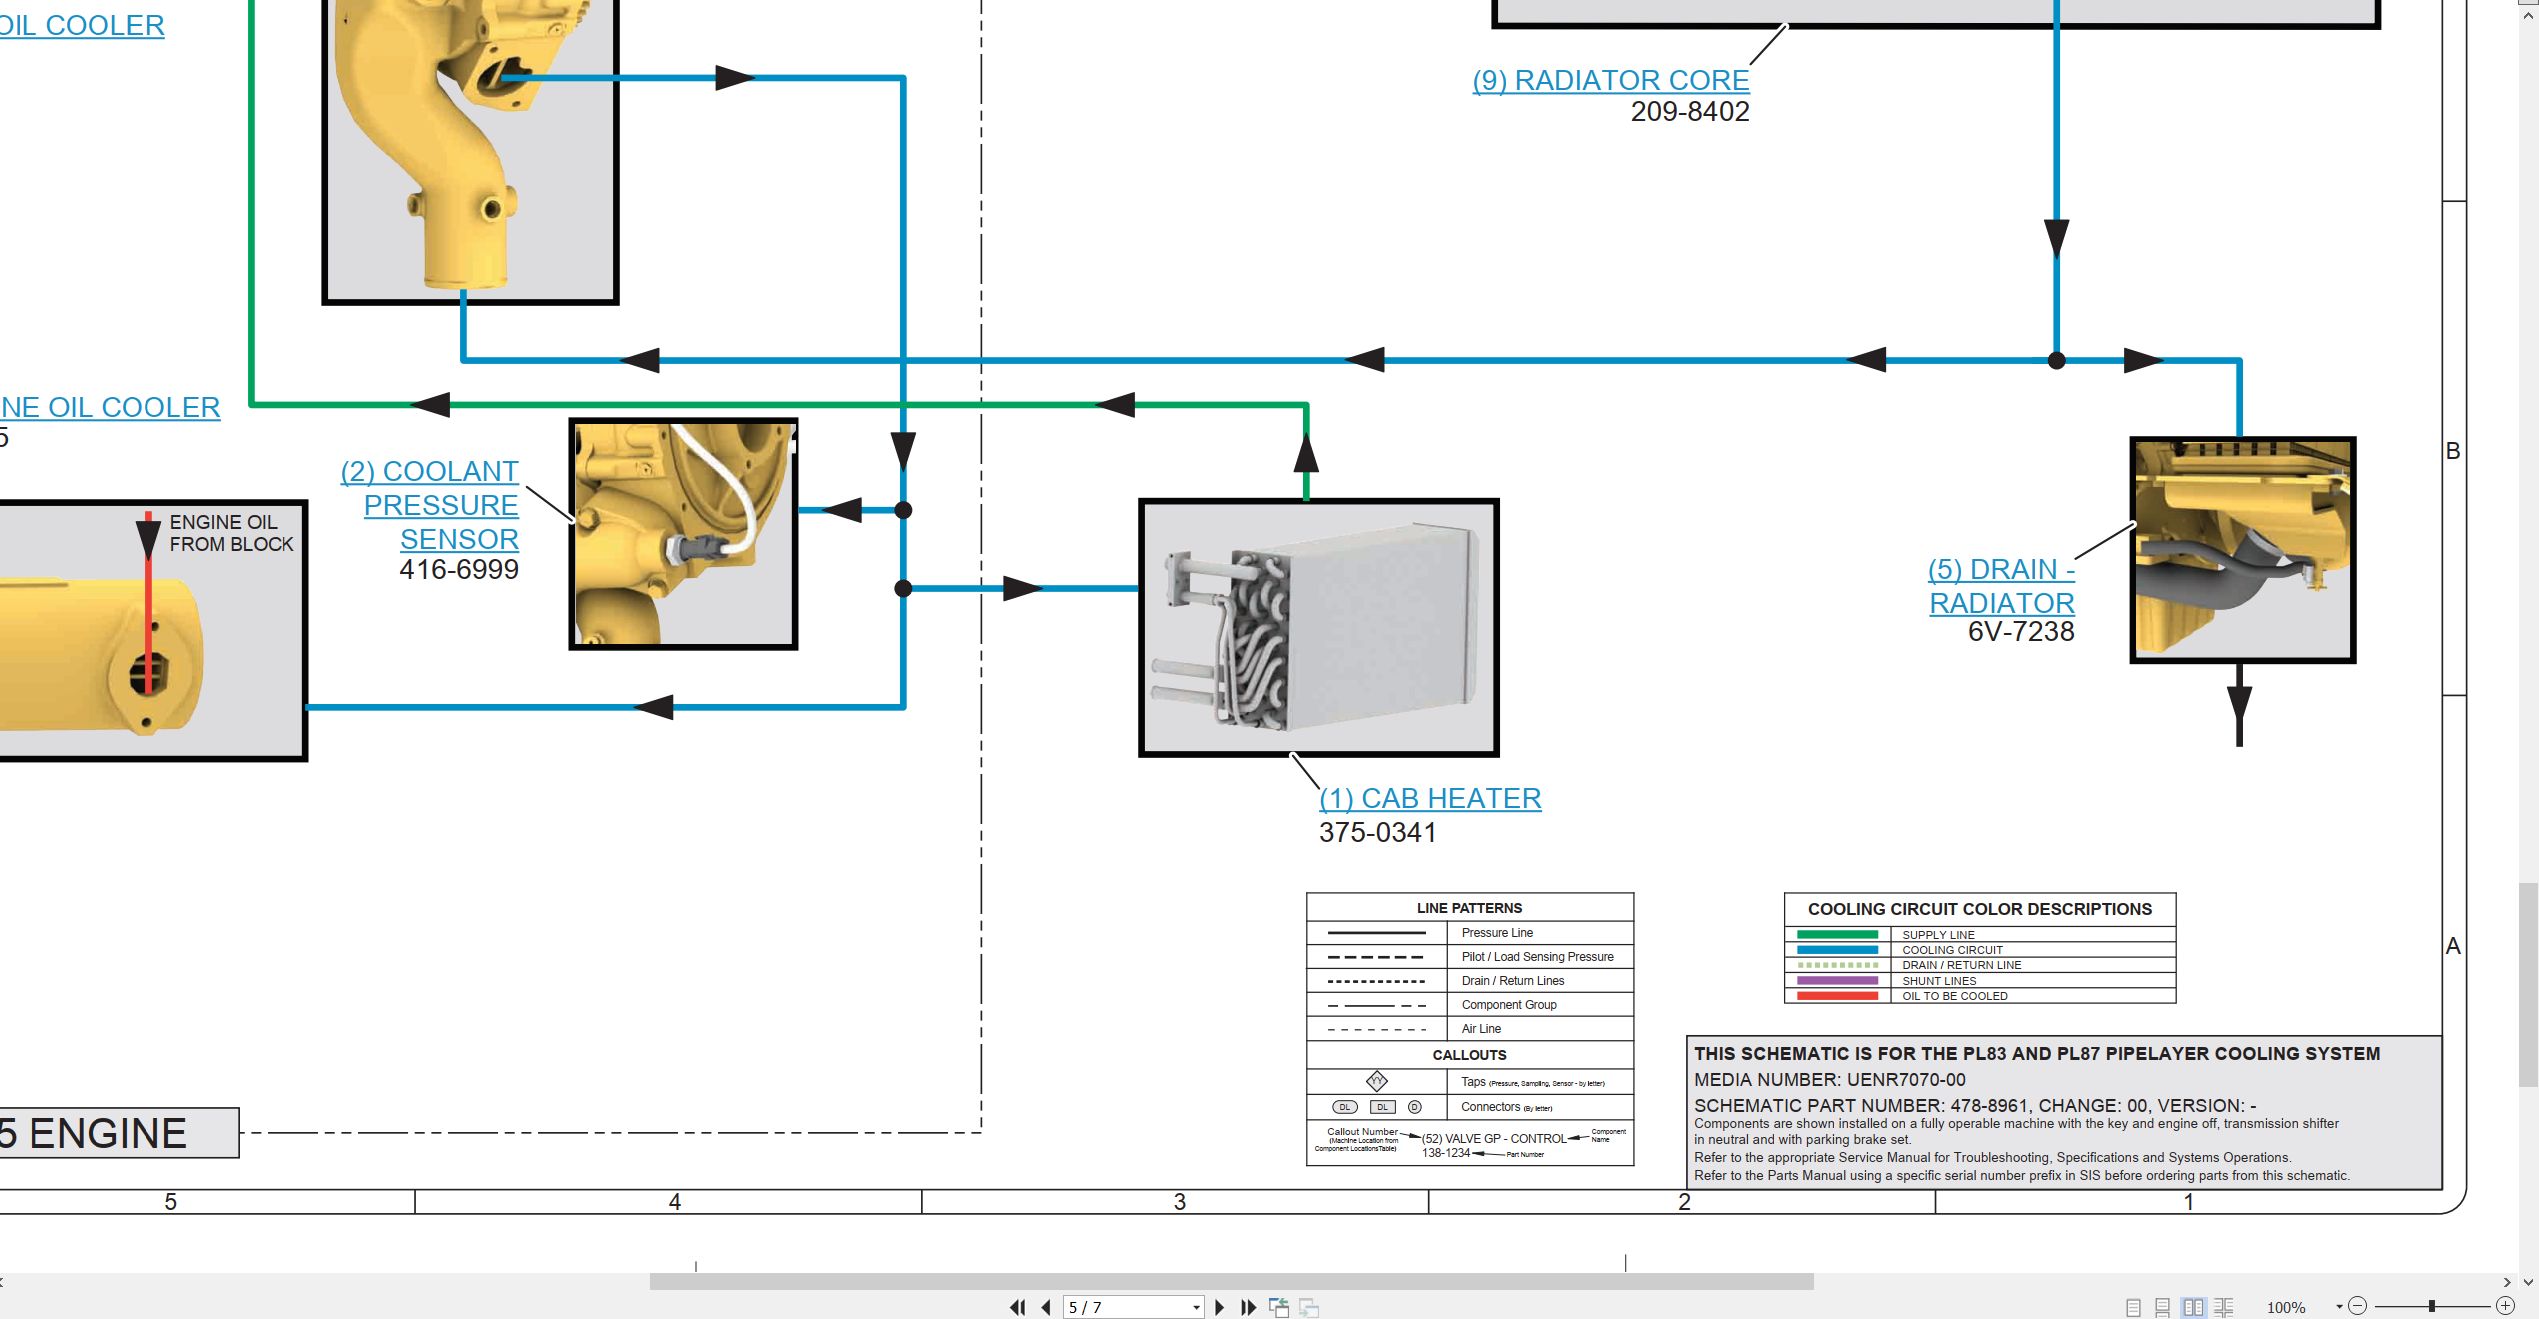Image resolution: width=2539 pixels, height=1319 pixels.
Task: Switch to continuous facing view
Action: click(x=2224, y=1307)
